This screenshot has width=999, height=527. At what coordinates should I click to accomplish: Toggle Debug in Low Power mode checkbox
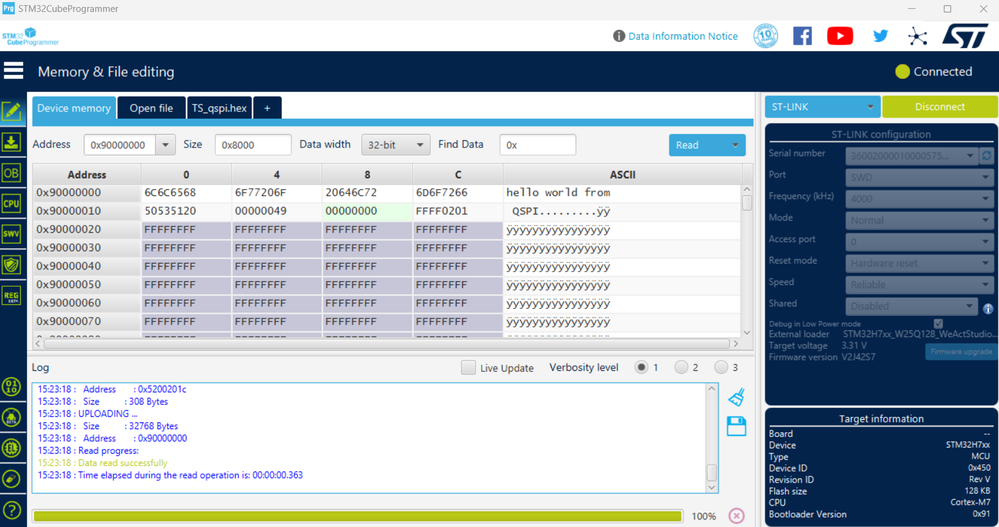pos(938,324)
